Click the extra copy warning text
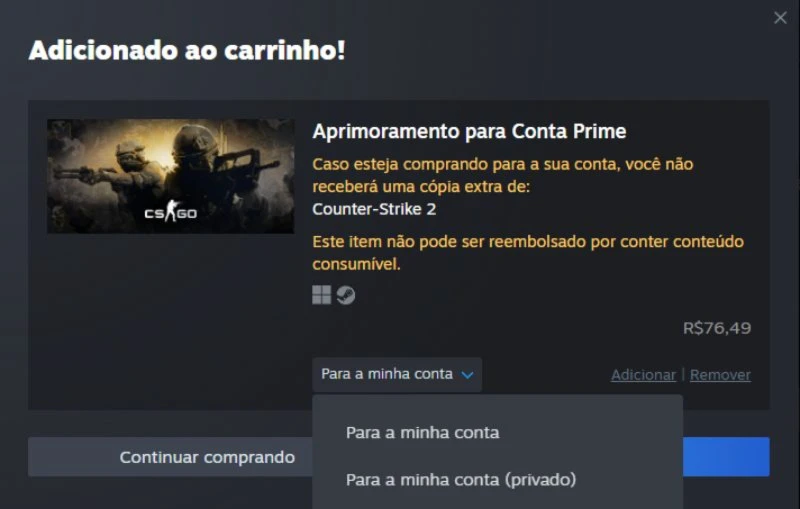Viewport: 800px width, 509px height. coord(503,175)
